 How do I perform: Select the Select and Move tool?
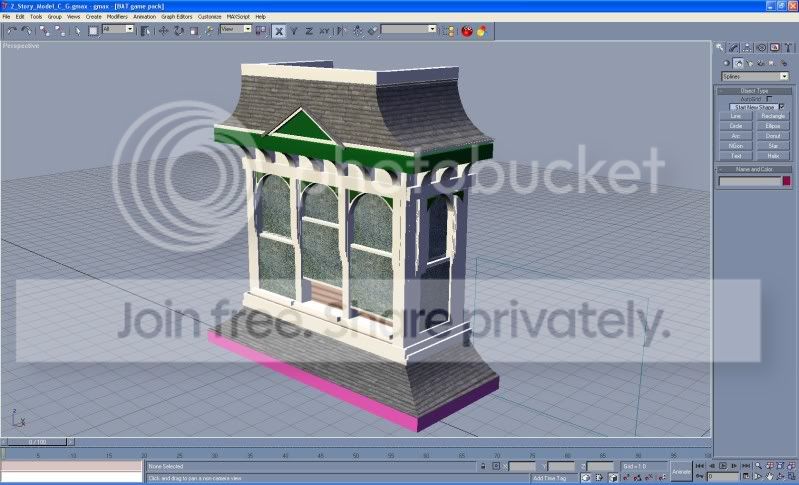[x=163, y=31]
